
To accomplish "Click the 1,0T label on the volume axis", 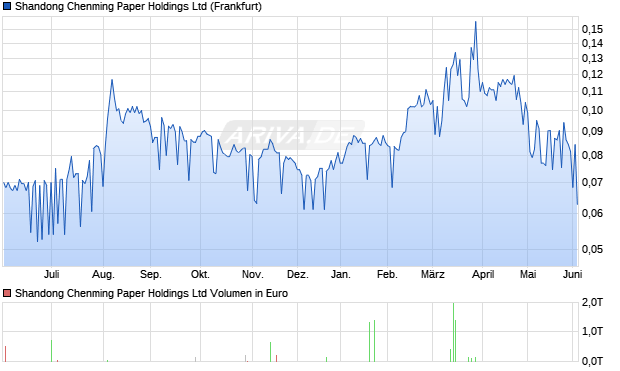I will (592, 331).
